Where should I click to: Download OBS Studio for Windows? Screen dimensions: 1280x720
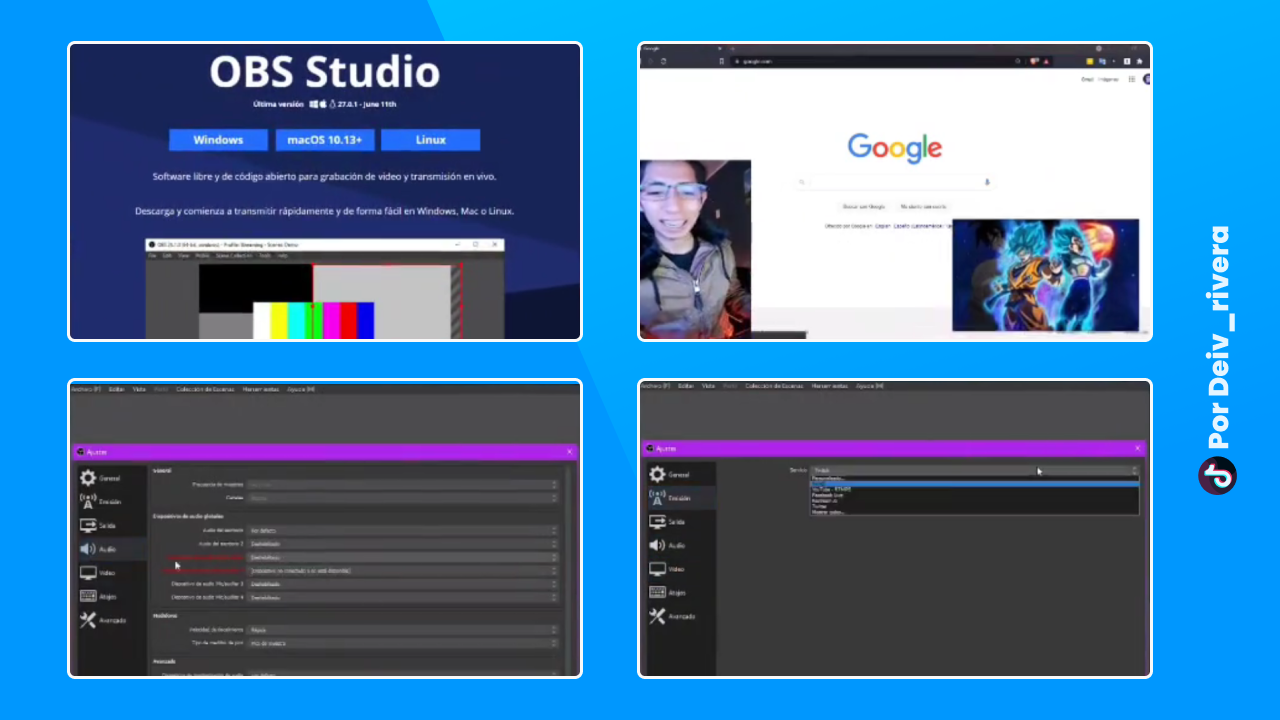tap(218, 140)
